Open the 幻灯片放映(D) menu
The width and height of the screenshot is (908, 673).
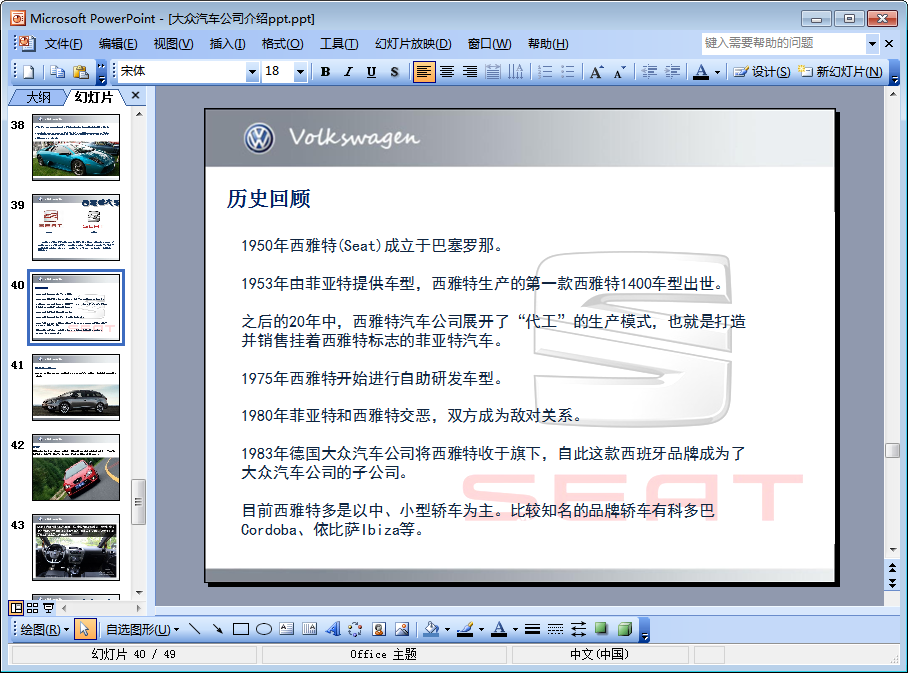point(413,44)
